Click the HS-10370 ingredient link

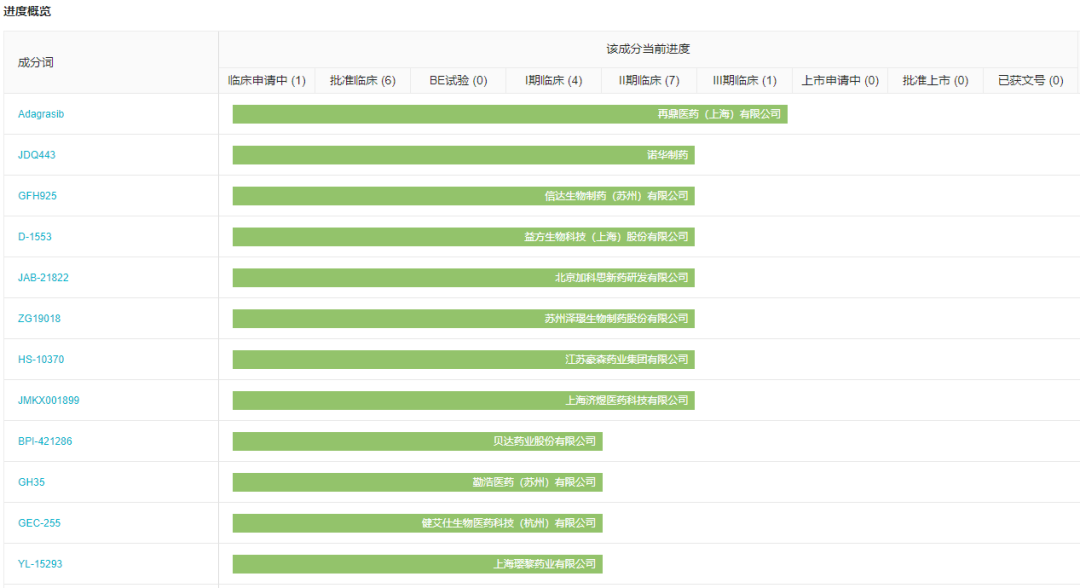[x=41, y=359]
